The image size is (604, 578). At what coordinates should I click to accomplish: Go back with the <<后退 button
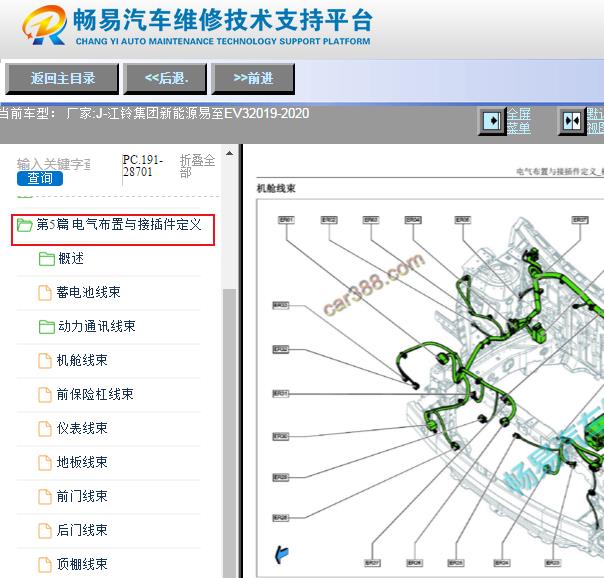[165, 79]
